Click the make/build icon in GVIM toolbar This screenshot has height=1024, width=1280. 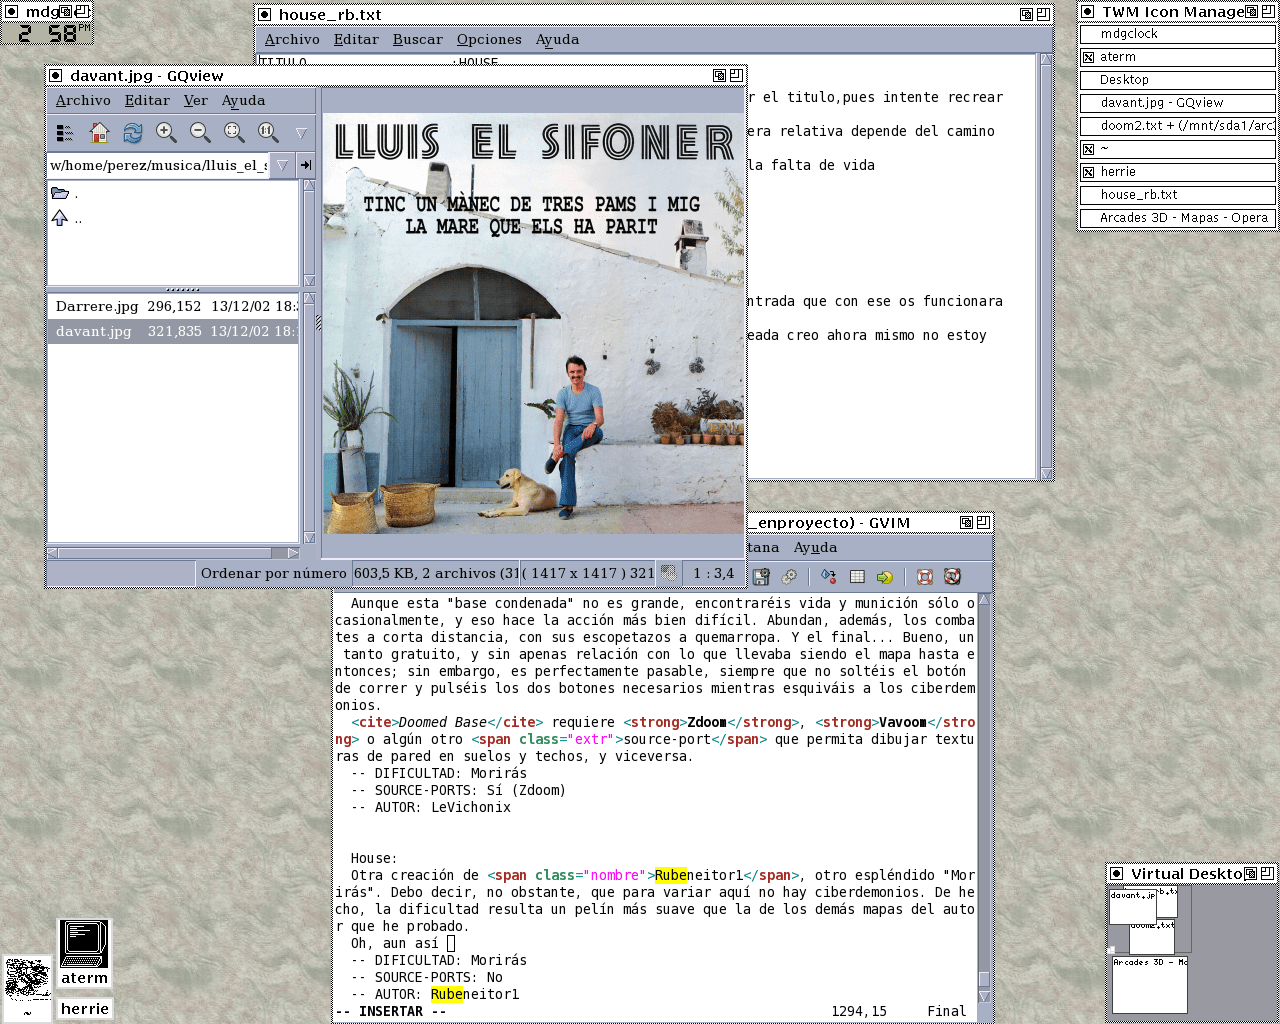[x=828, y=577]
